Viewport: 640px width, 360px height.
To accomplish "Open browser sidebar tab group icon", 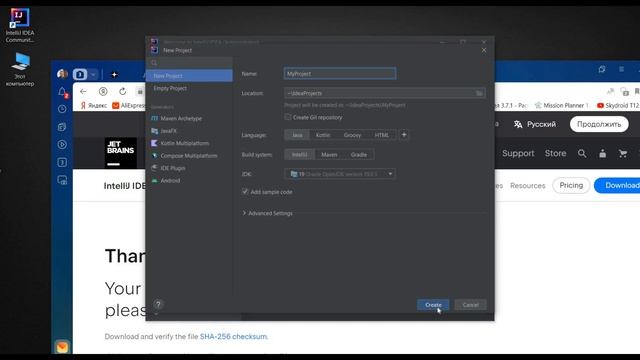I will [62, 162].
